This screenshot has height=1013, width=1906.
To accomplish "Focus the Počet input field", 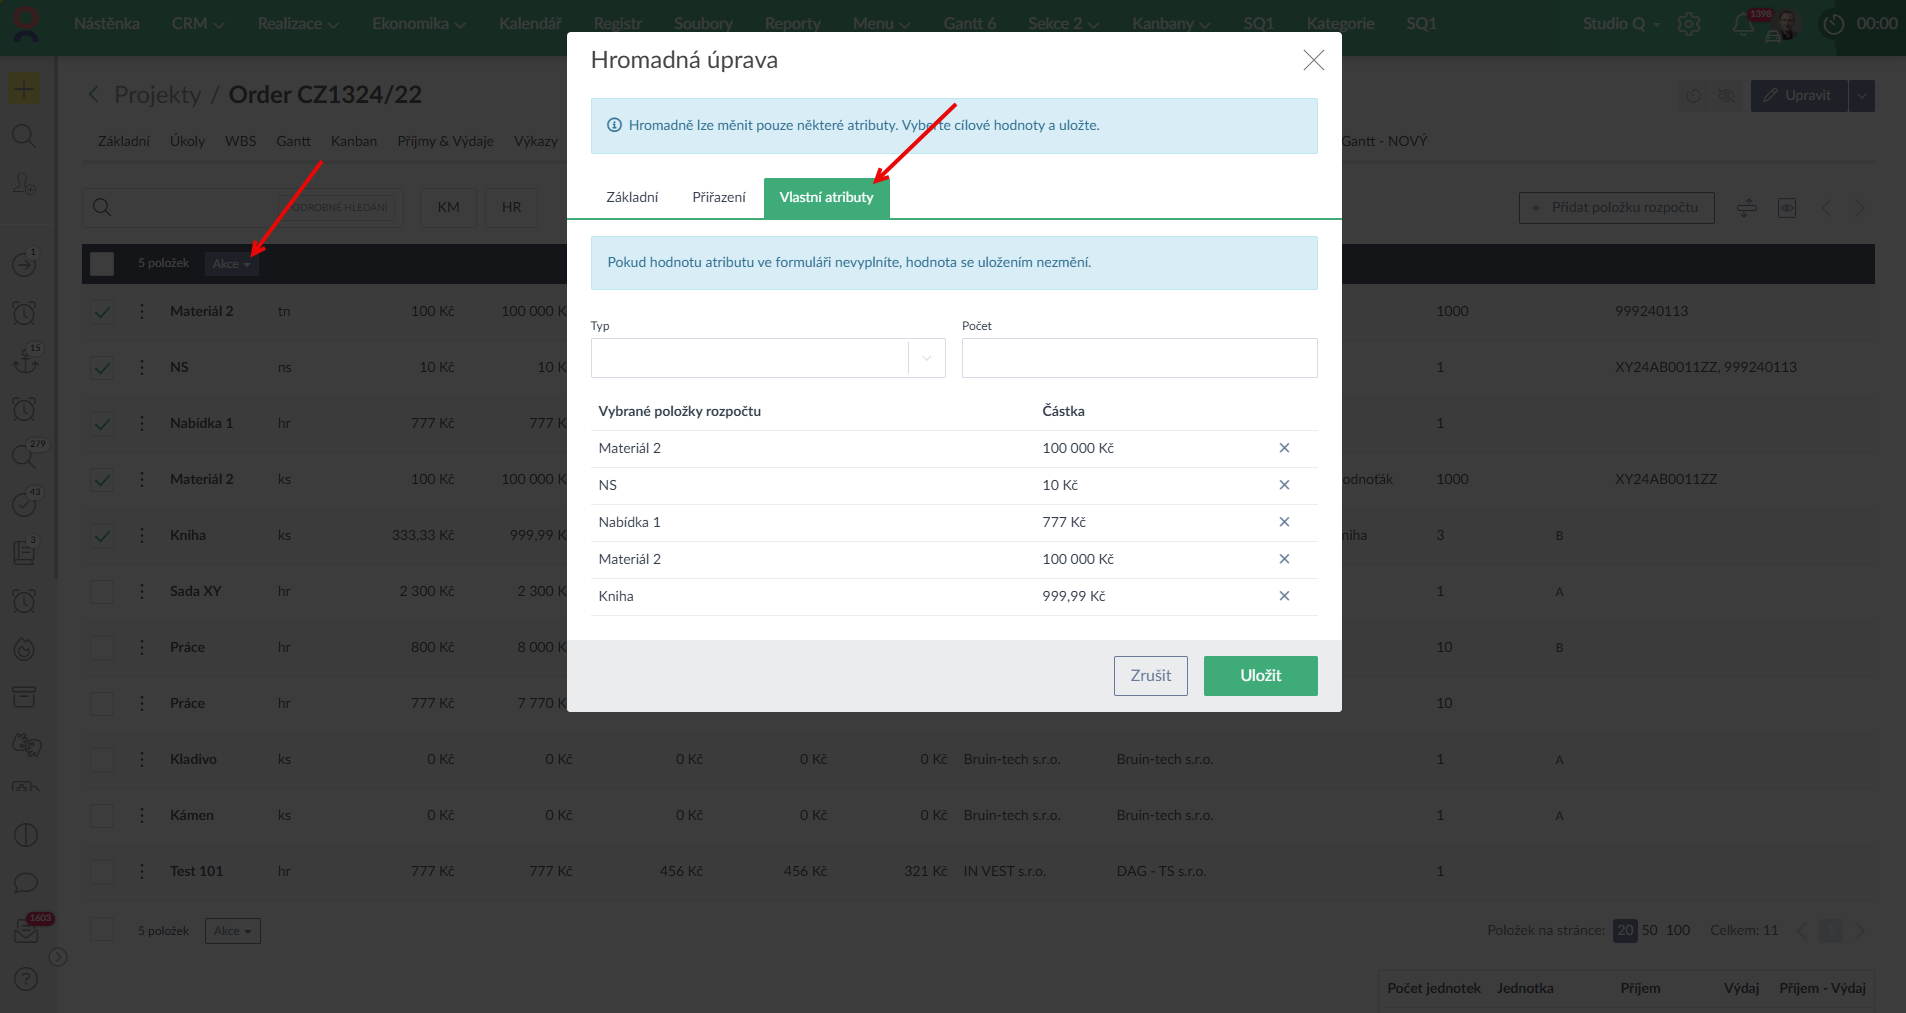I will click(x=1139, y=358).
